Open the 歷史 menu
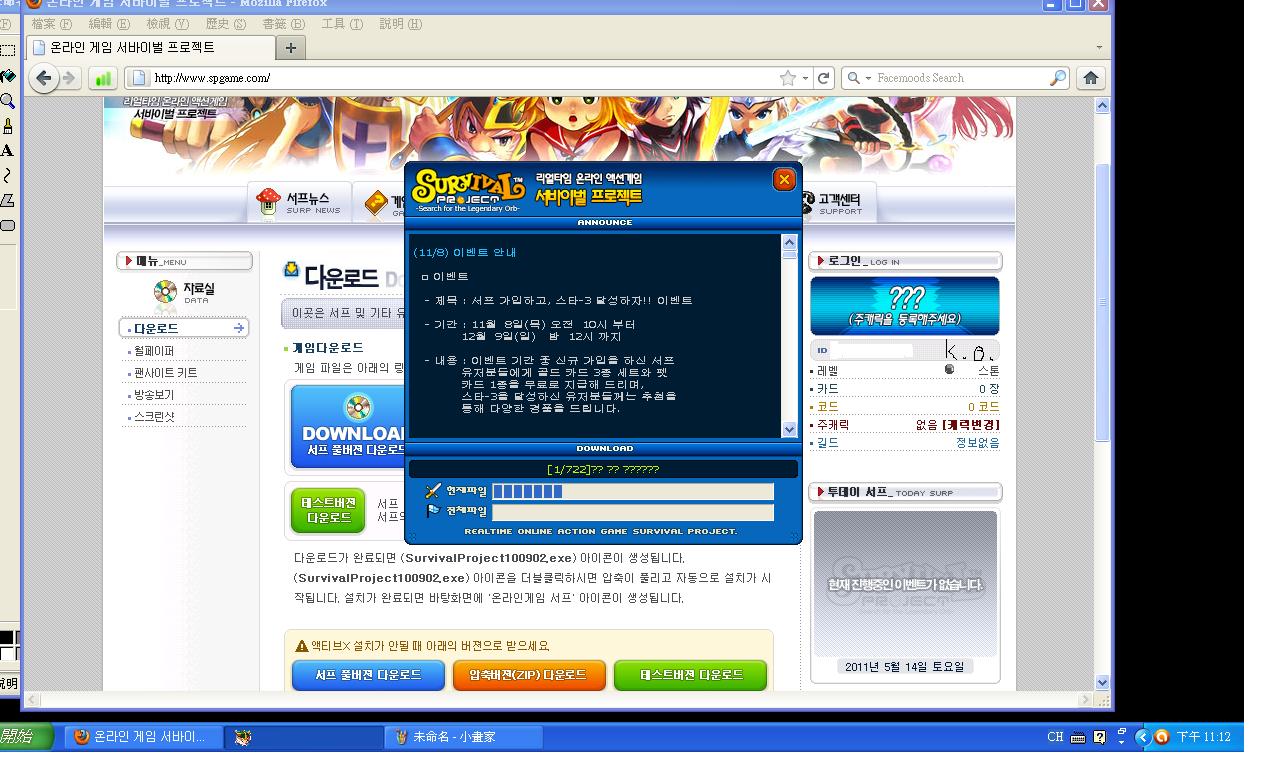Screen dimensions: 1280x768 click(x=225, y=24)
